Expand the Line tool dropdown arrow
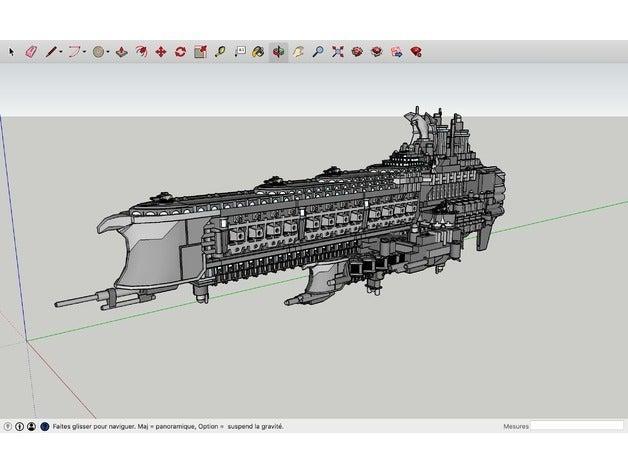The height and width of the screenshot is (472, 628). coord(61,52)
